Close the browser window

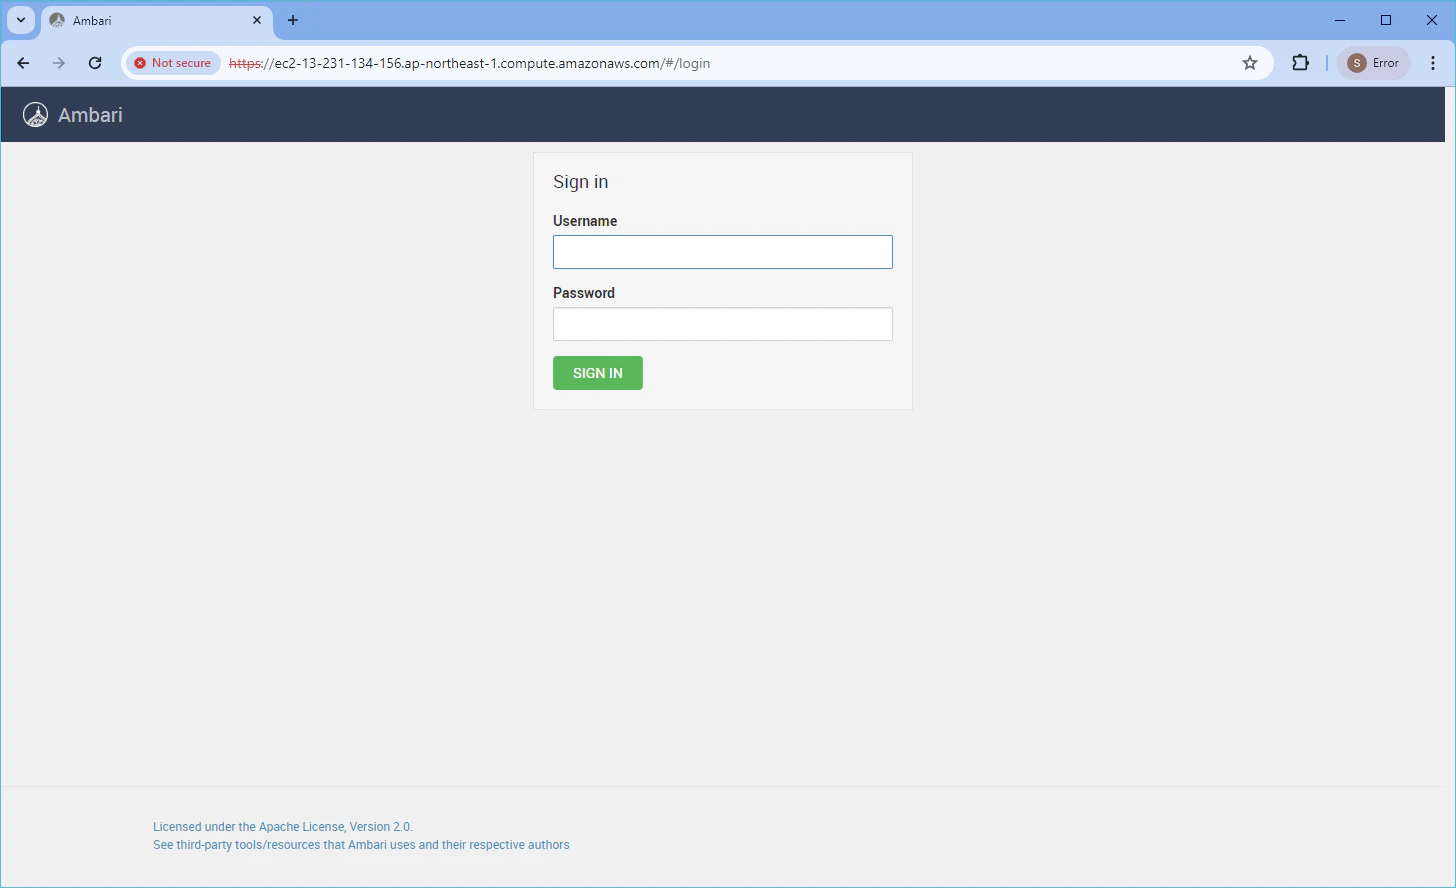1432,20
